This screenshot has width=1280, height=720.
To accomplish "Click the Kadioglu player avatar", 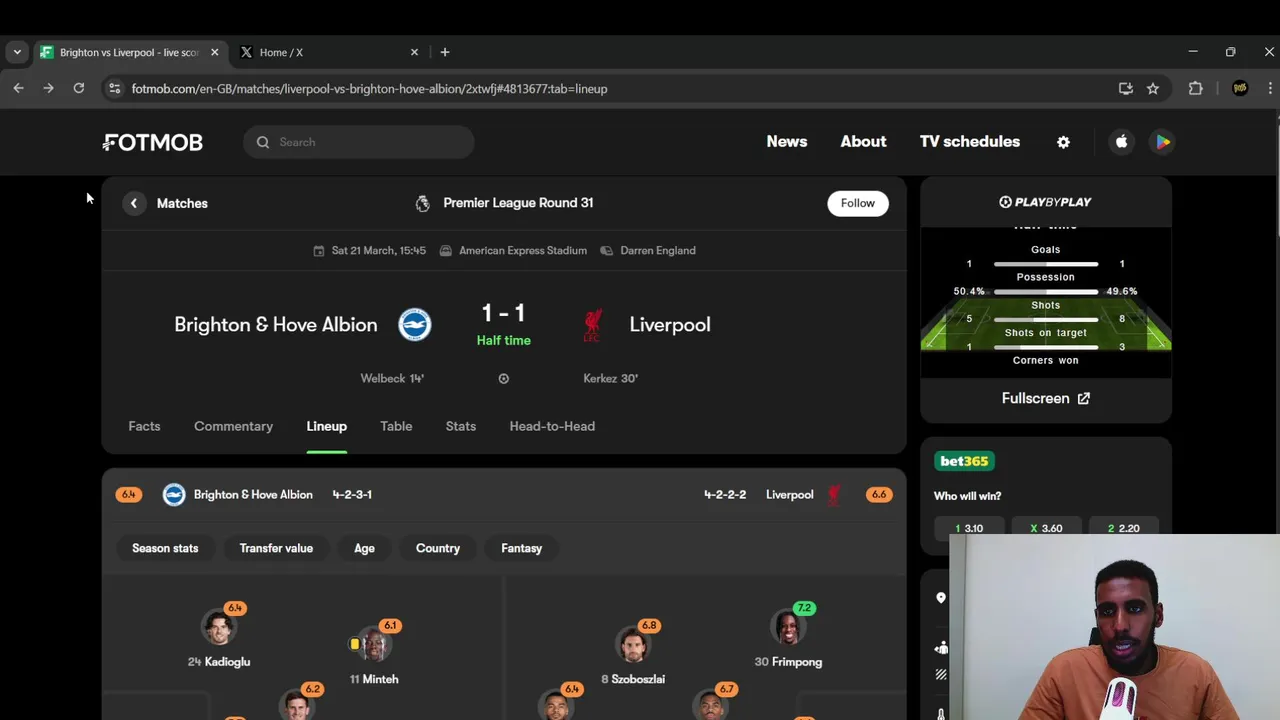I will pyautogui.click(x=218, y=628).
